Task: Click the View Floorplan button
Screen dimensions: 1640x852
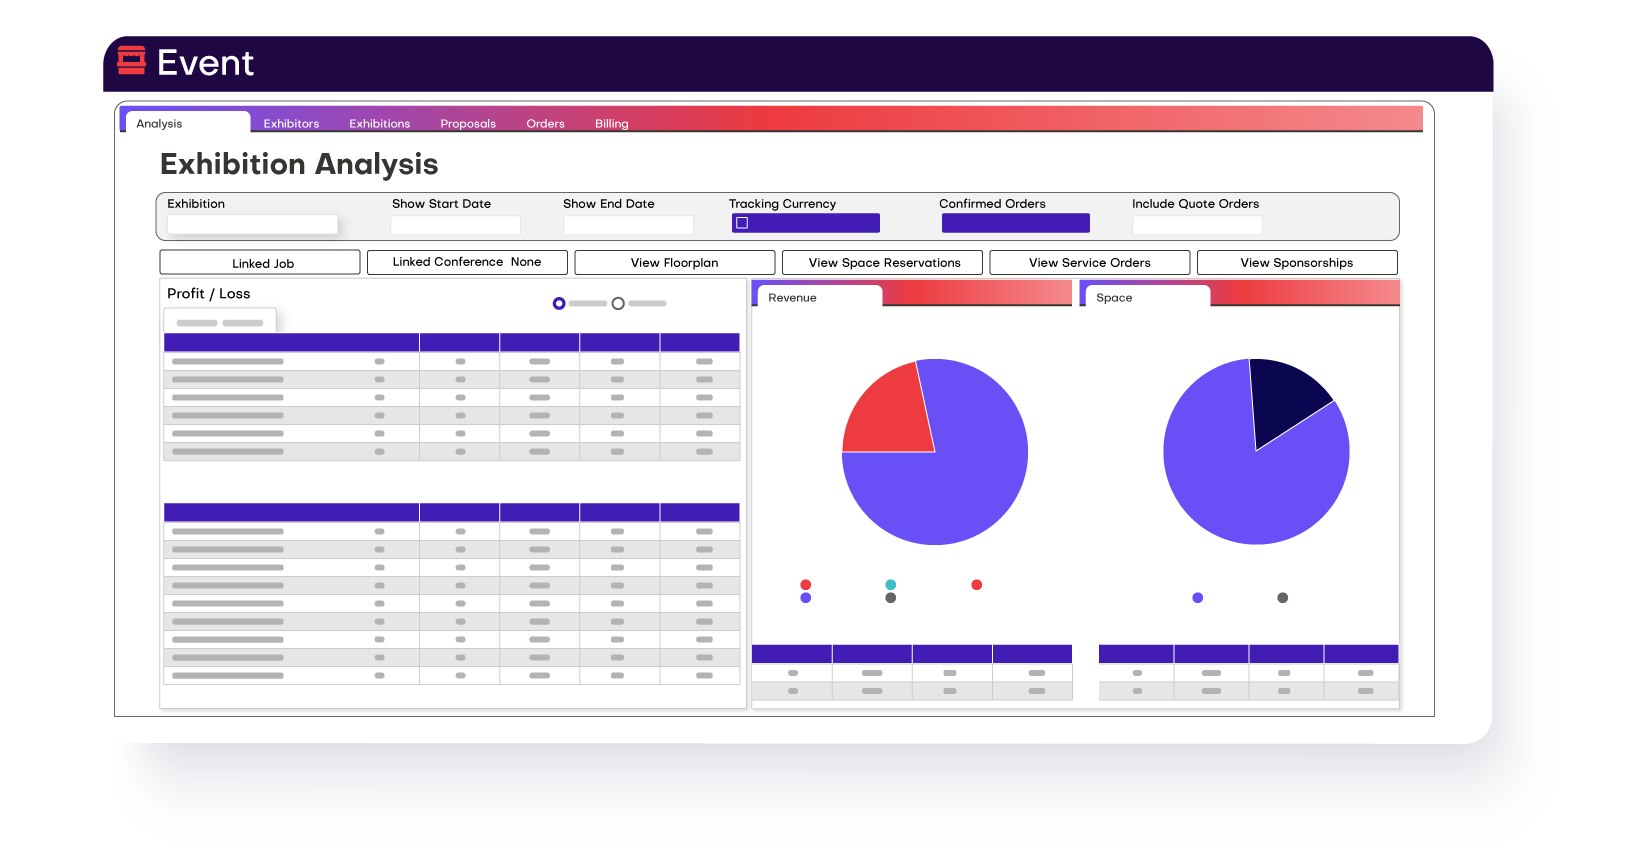Action: [674, 262]
